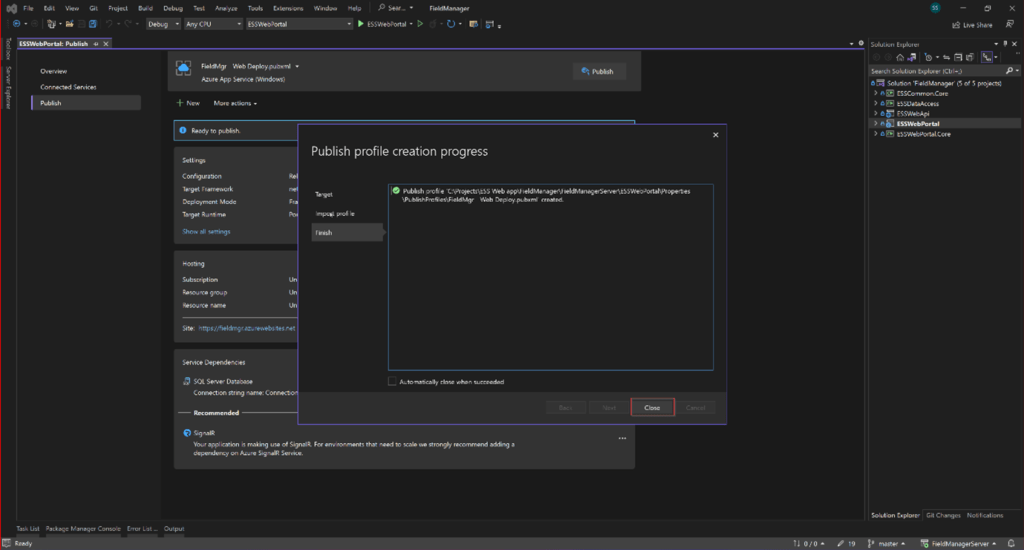Select the Finish step in dialog
Image resolution: width=1024 pixels, height=550 pixels.
click(x=347, y=233)
